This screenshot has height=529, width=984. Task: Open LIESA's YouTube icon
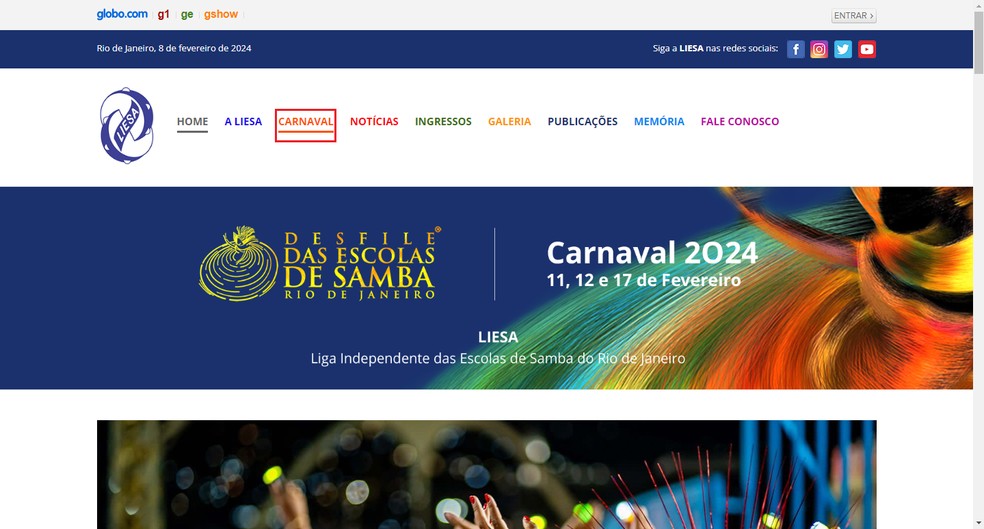click(x=867, y=49)
